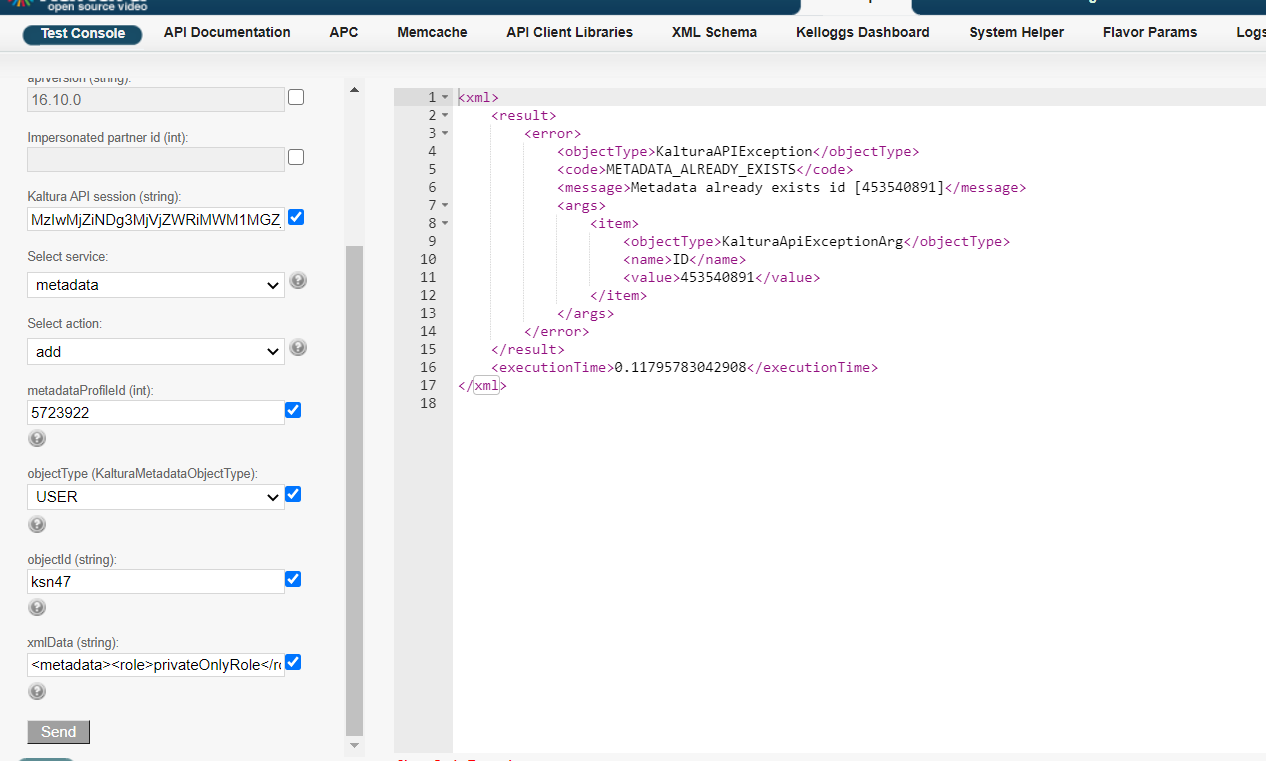Open help icon for Select service
This screenshot has width=1266, height=761.
point(298,281)
